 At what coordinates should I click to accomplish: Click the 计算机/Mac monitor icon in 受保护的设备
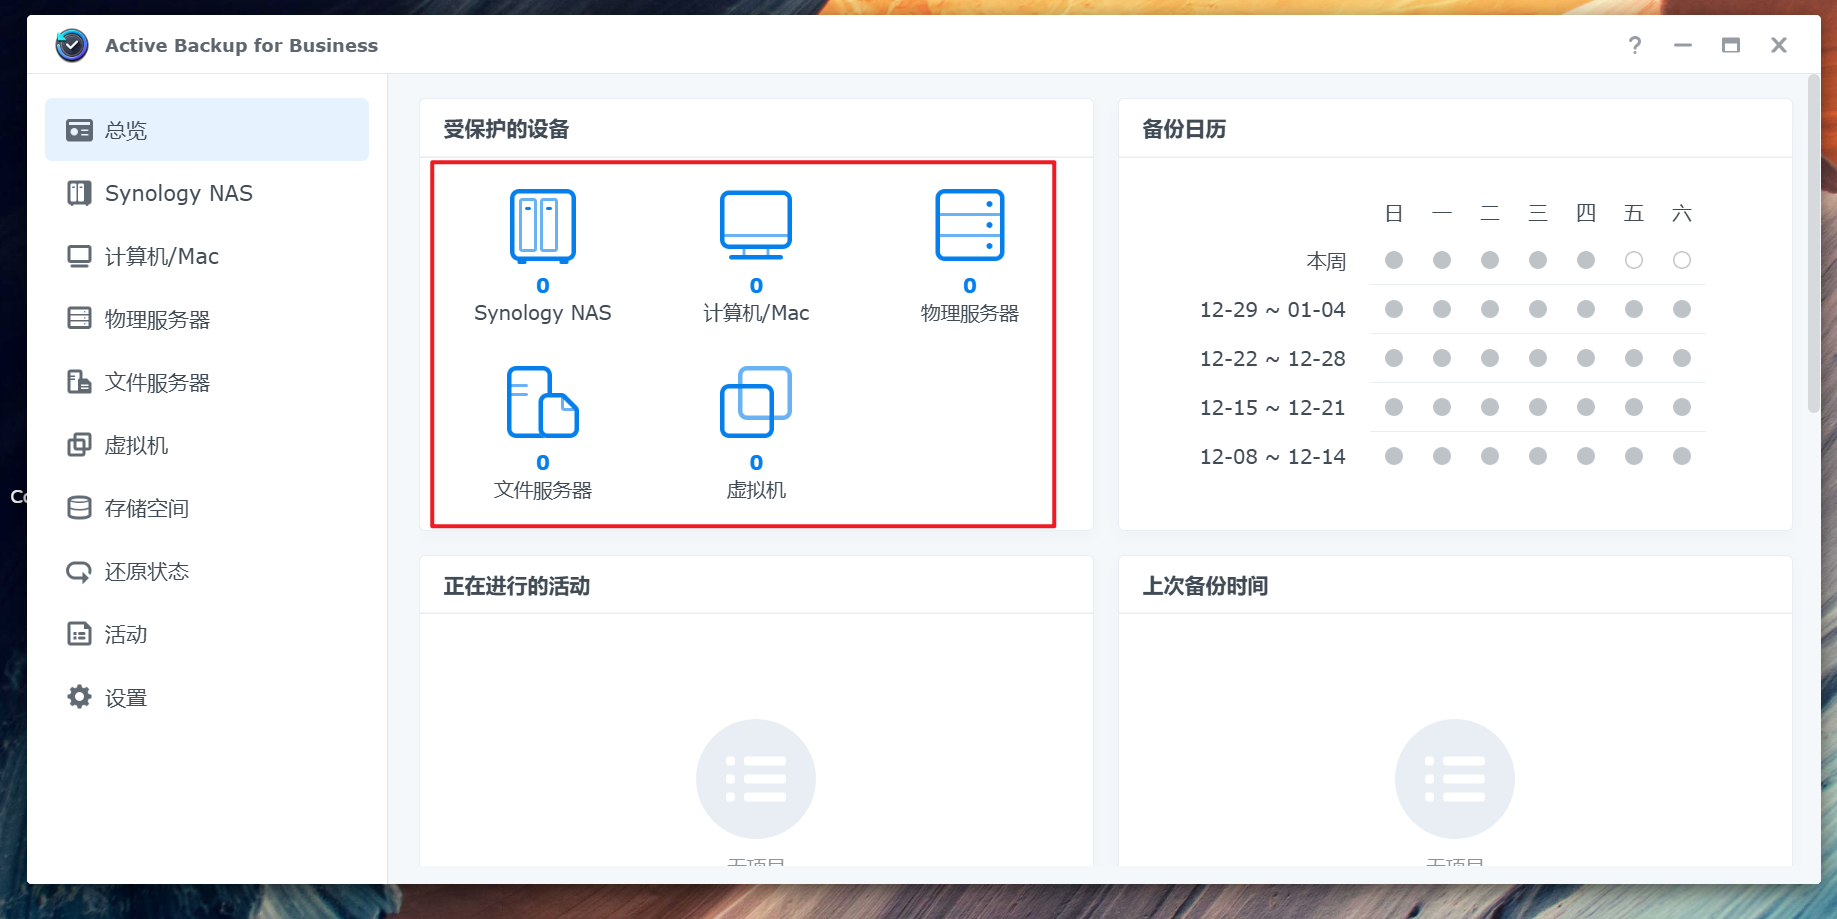click(756, 226)
